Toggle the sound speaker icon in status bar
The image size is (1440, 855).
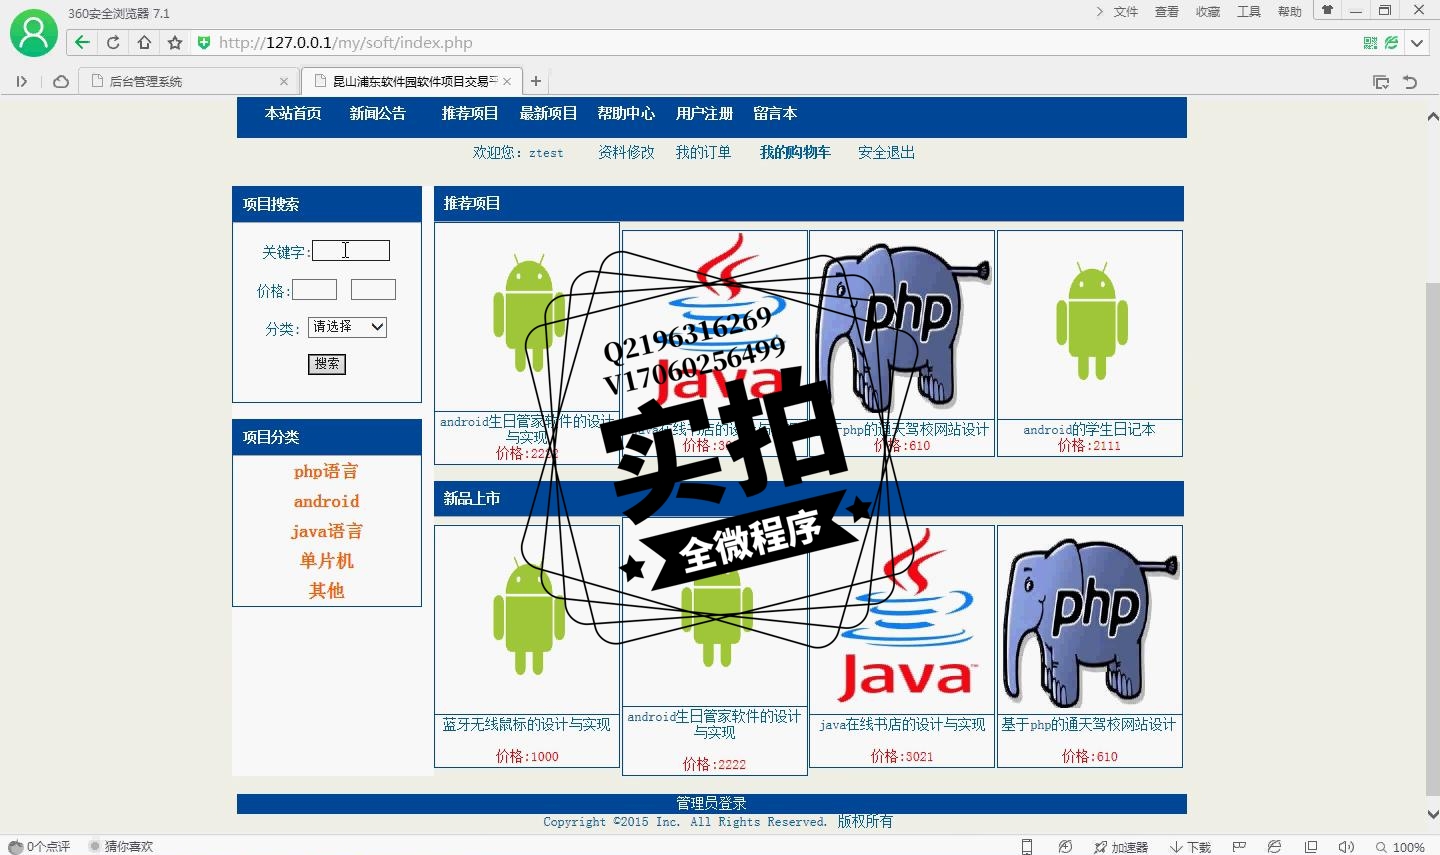pos(1346,847)
